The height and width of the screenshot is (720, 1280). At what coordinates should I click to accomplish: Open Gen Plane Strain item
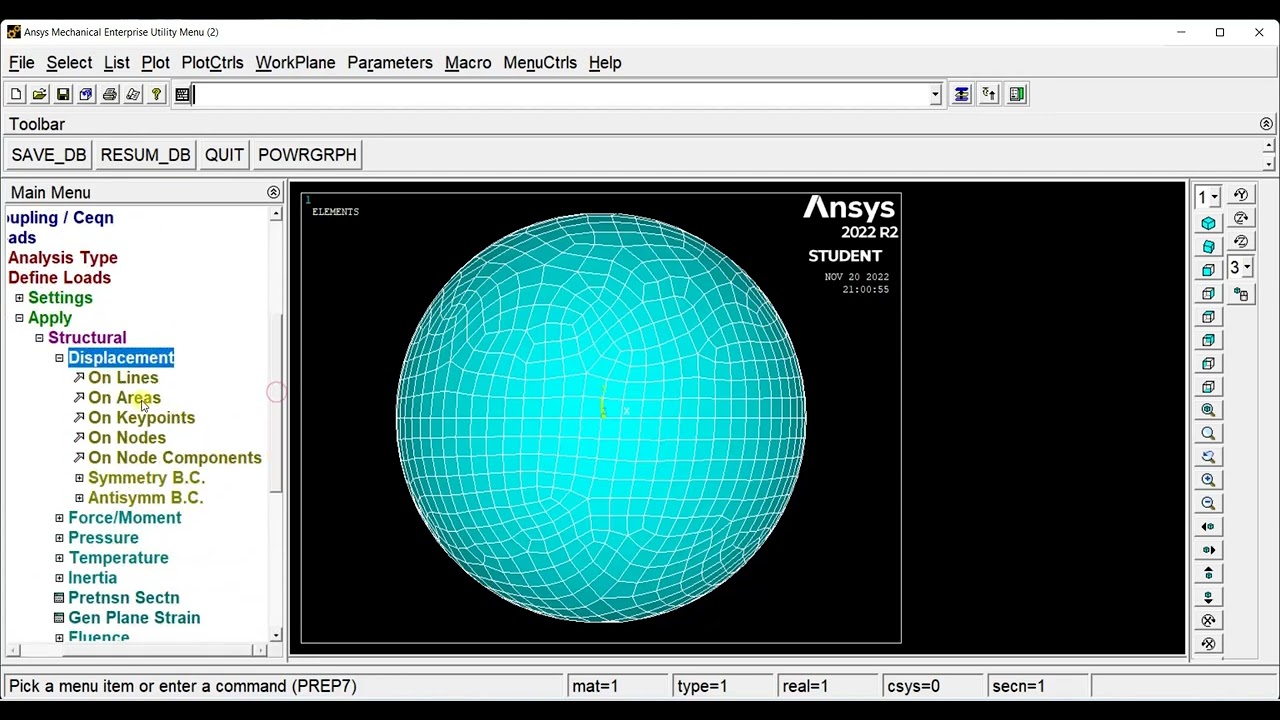coord(134,618)
